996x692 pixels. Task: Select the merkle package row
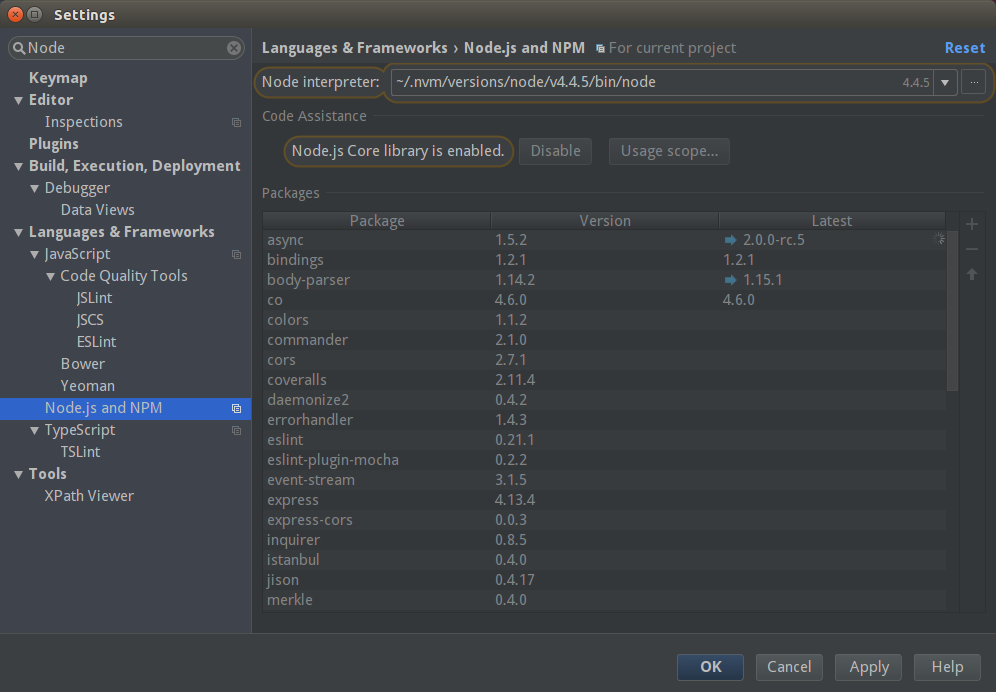click(x=605, y=600)
